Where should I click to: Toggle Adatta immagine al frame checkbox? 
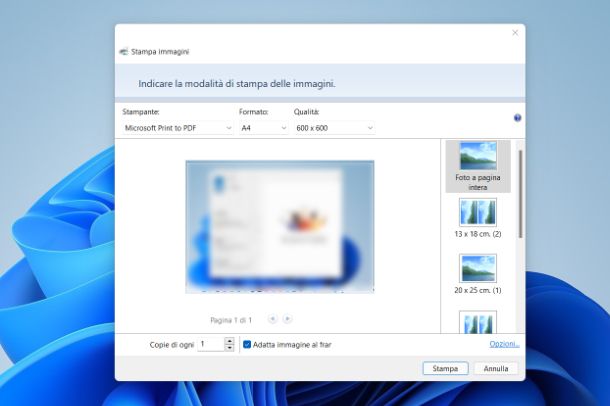(x=247, y=345)
